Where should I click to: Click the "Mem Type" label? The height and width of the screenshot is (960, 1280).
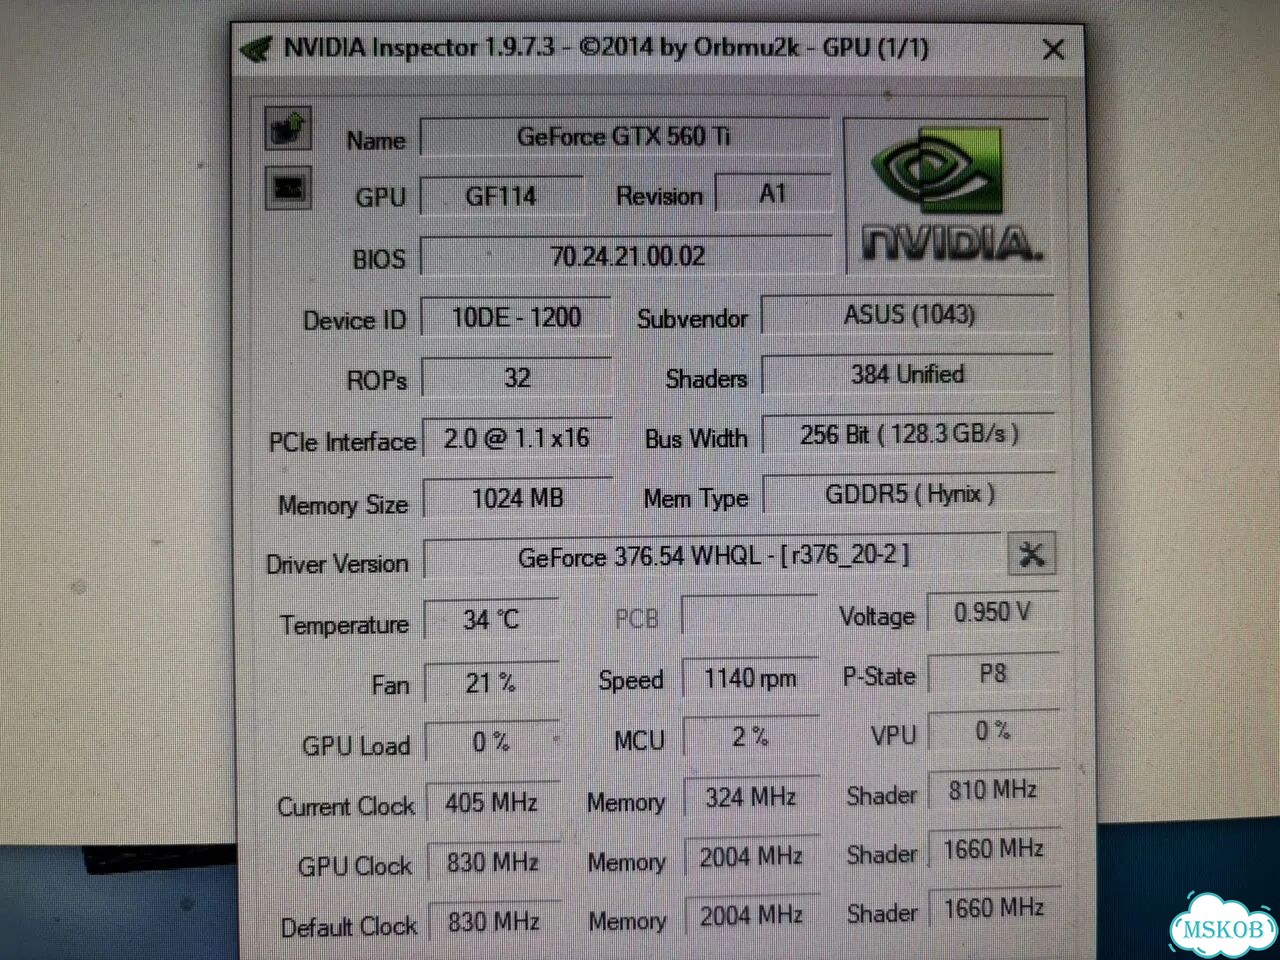[696, 498]
